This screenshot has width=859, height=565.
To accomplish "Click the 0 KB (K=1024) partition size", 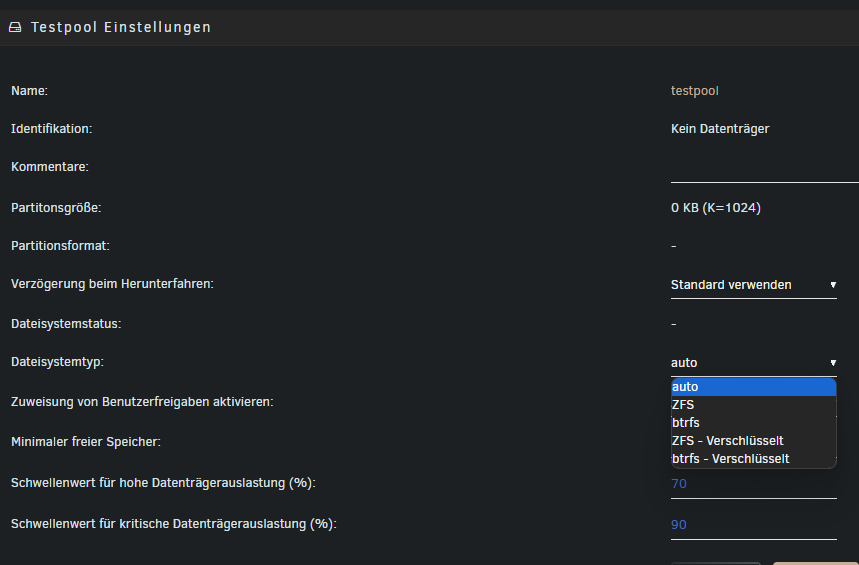I will [715, 208].
